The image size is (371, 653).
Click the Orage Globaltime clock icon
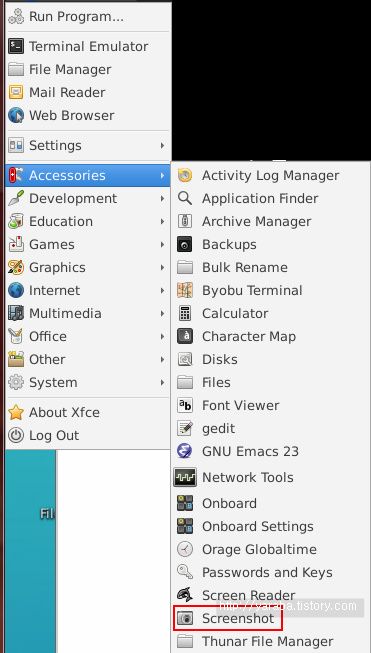coord(184,549)
